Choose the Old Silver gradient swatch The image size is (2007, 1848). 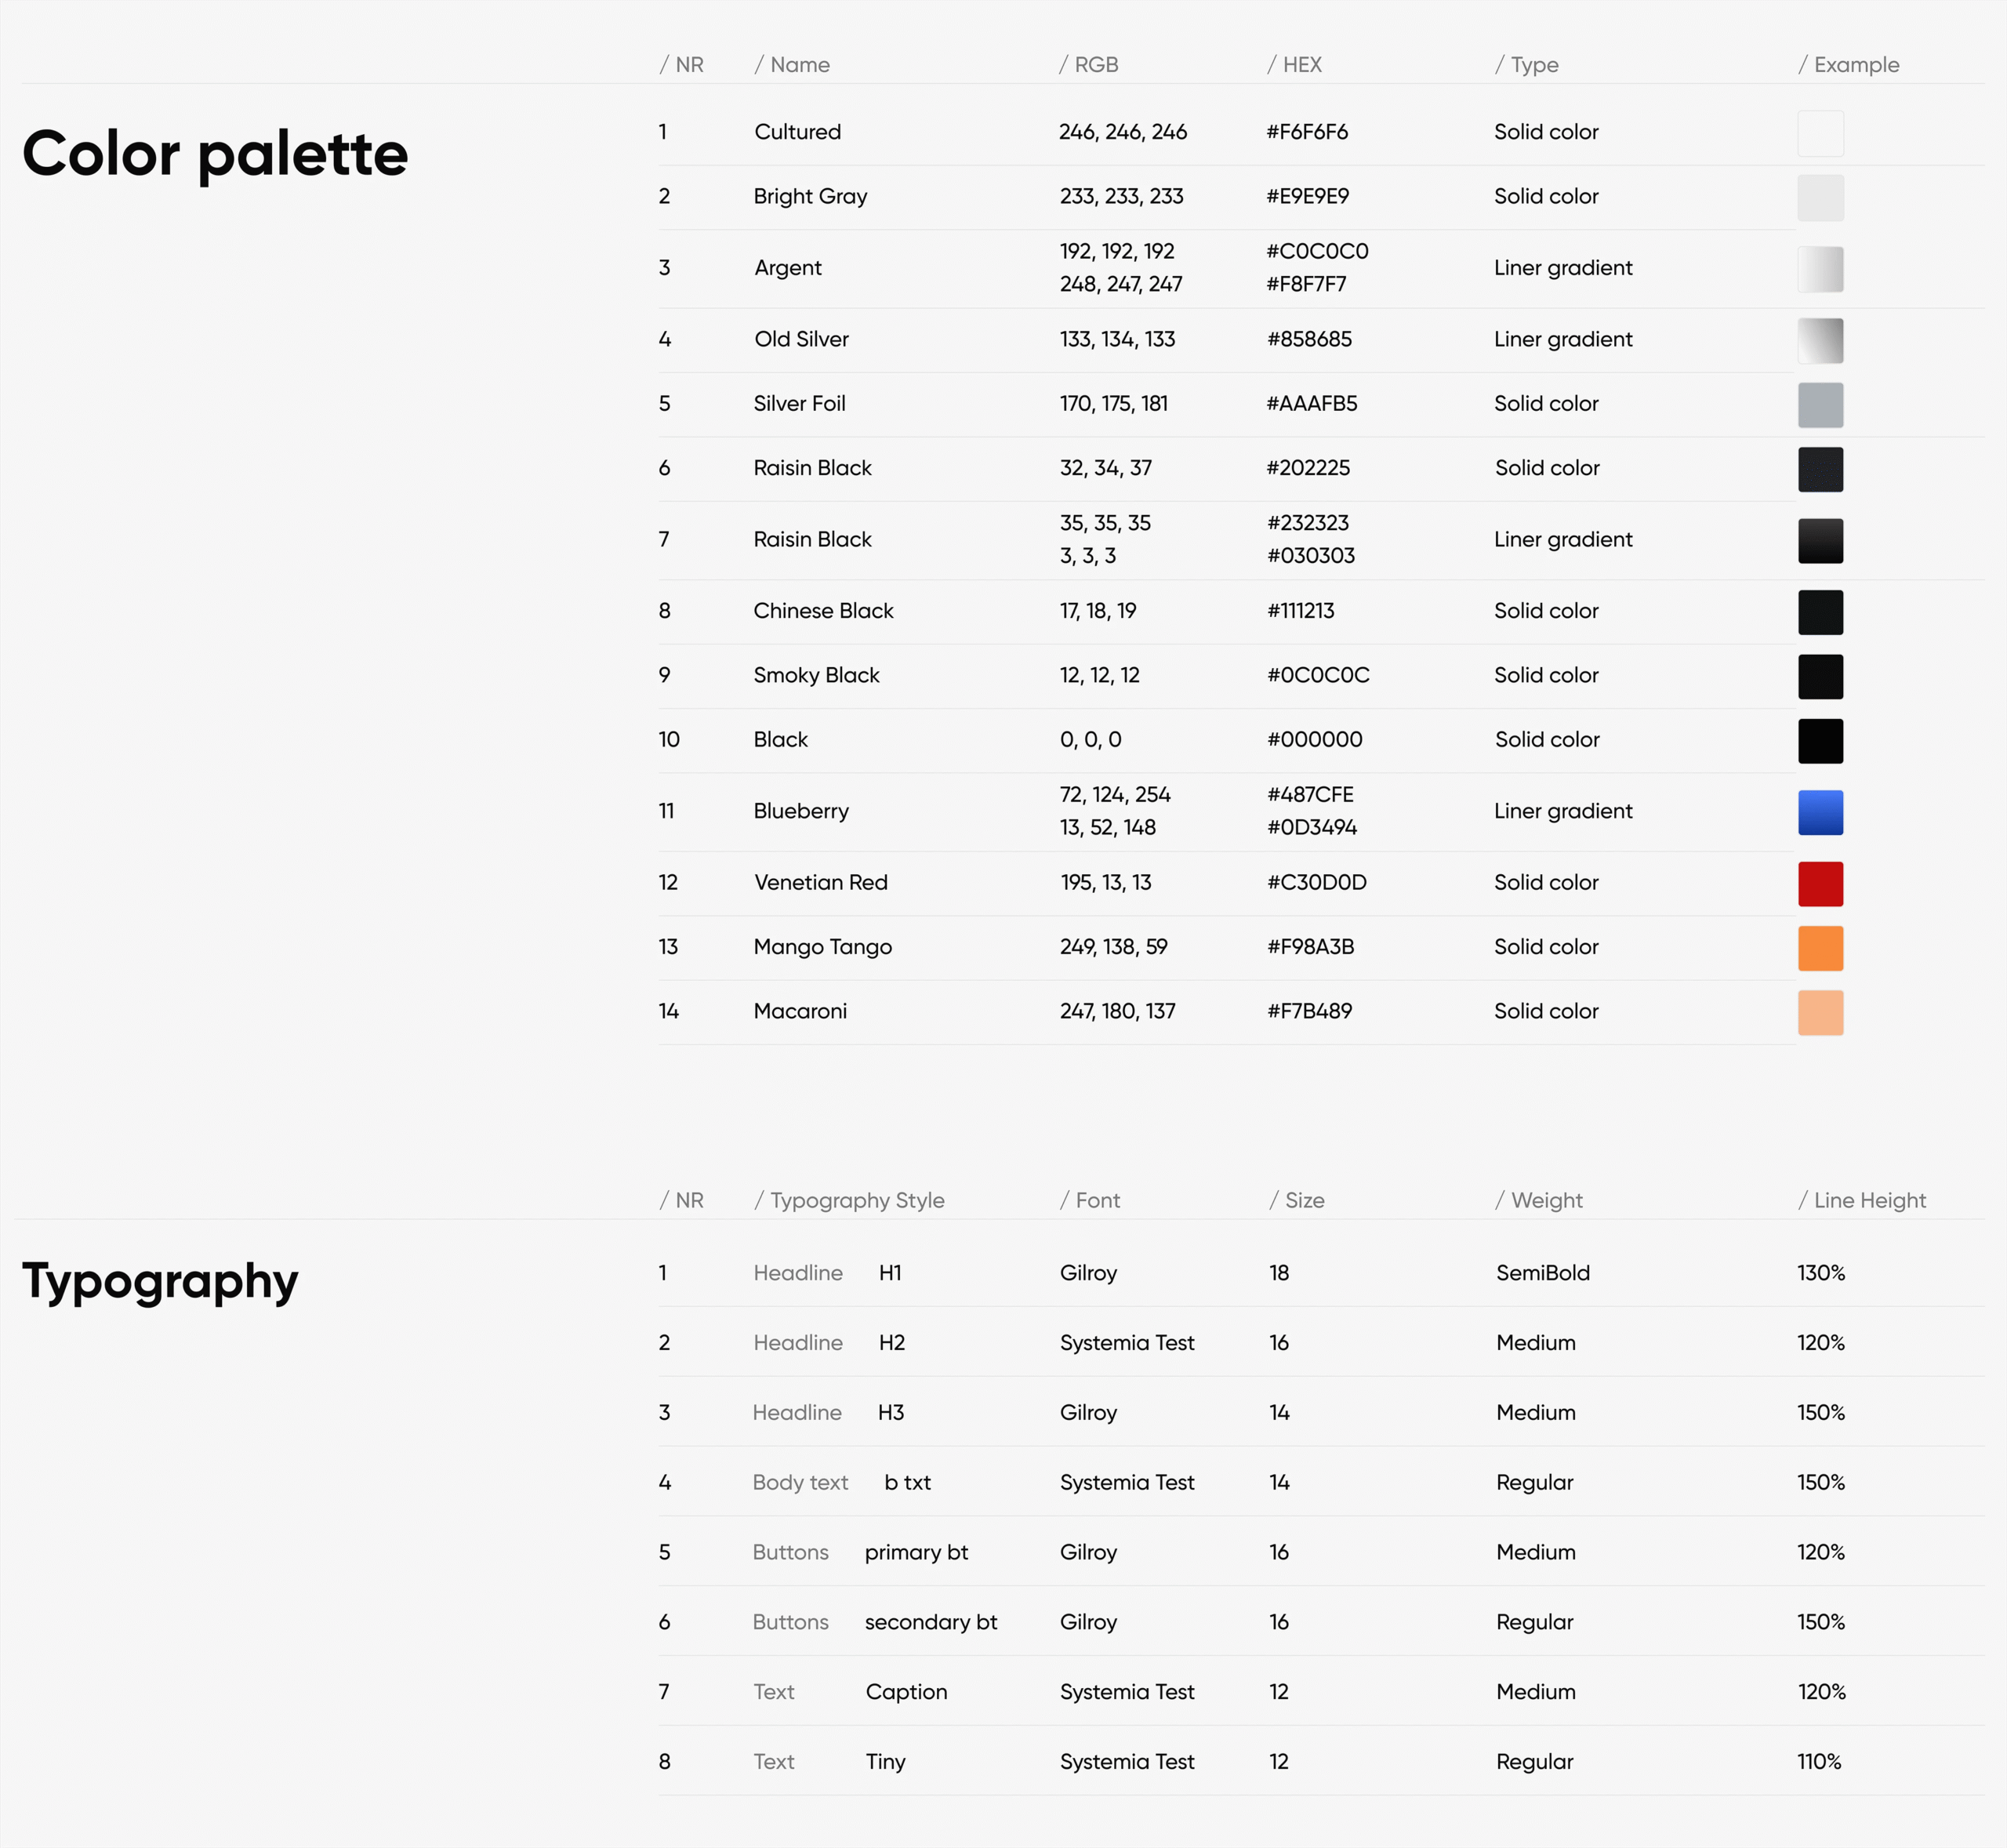click(x=1820, y=340)
